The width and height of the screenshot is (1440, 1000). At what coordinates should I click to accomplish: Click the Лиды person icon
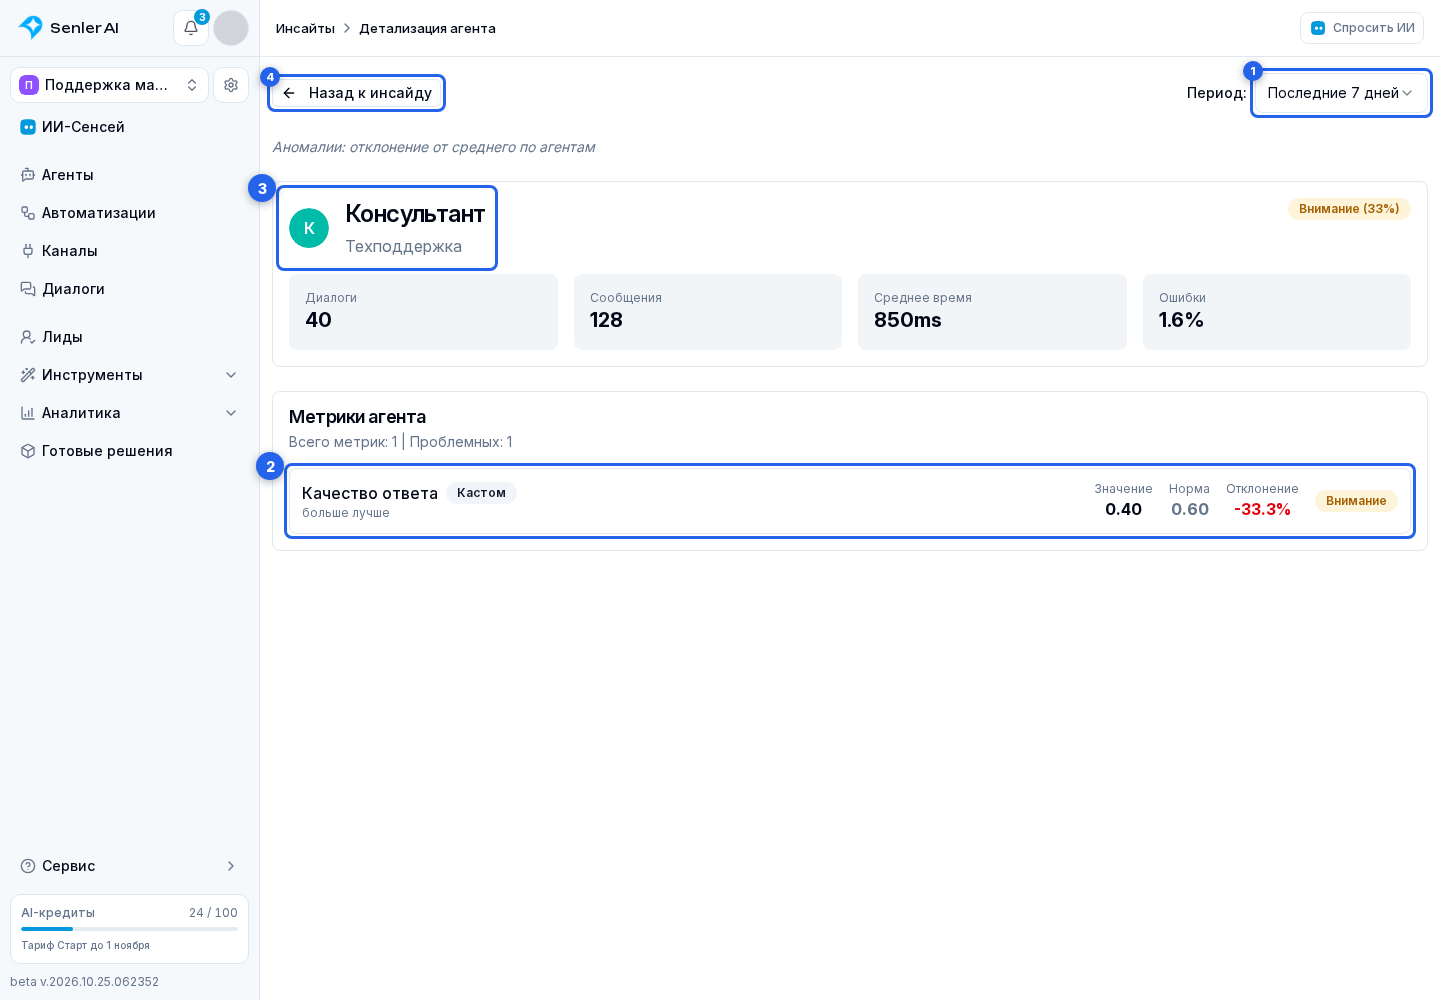[x=28, y=337]
